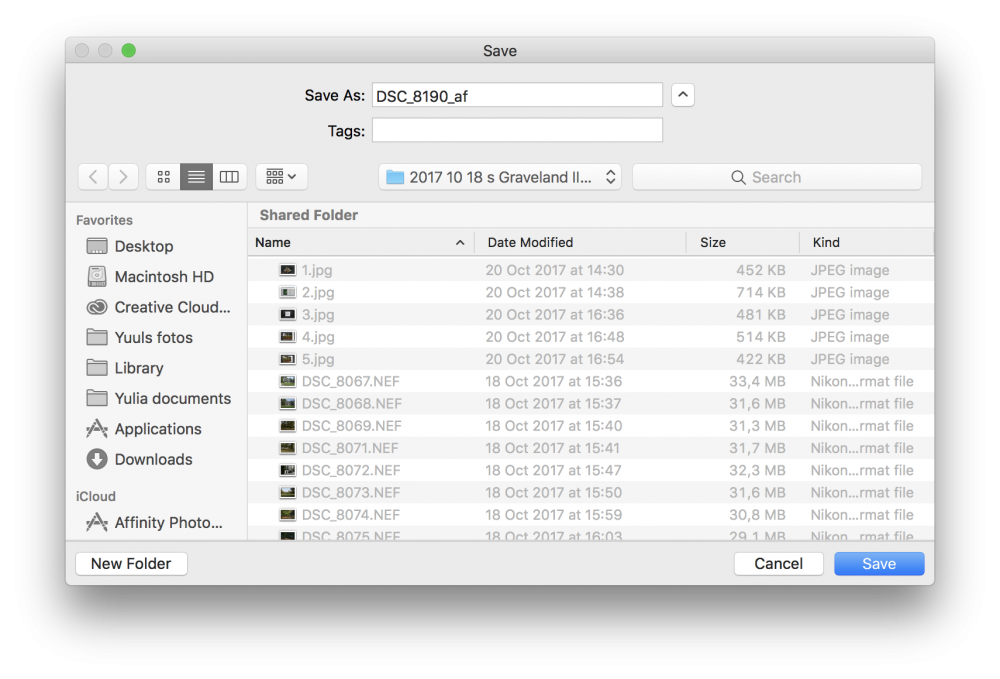Switch to column view
The width and height of the screenshot is (1000, 679).
coord(230,177)
